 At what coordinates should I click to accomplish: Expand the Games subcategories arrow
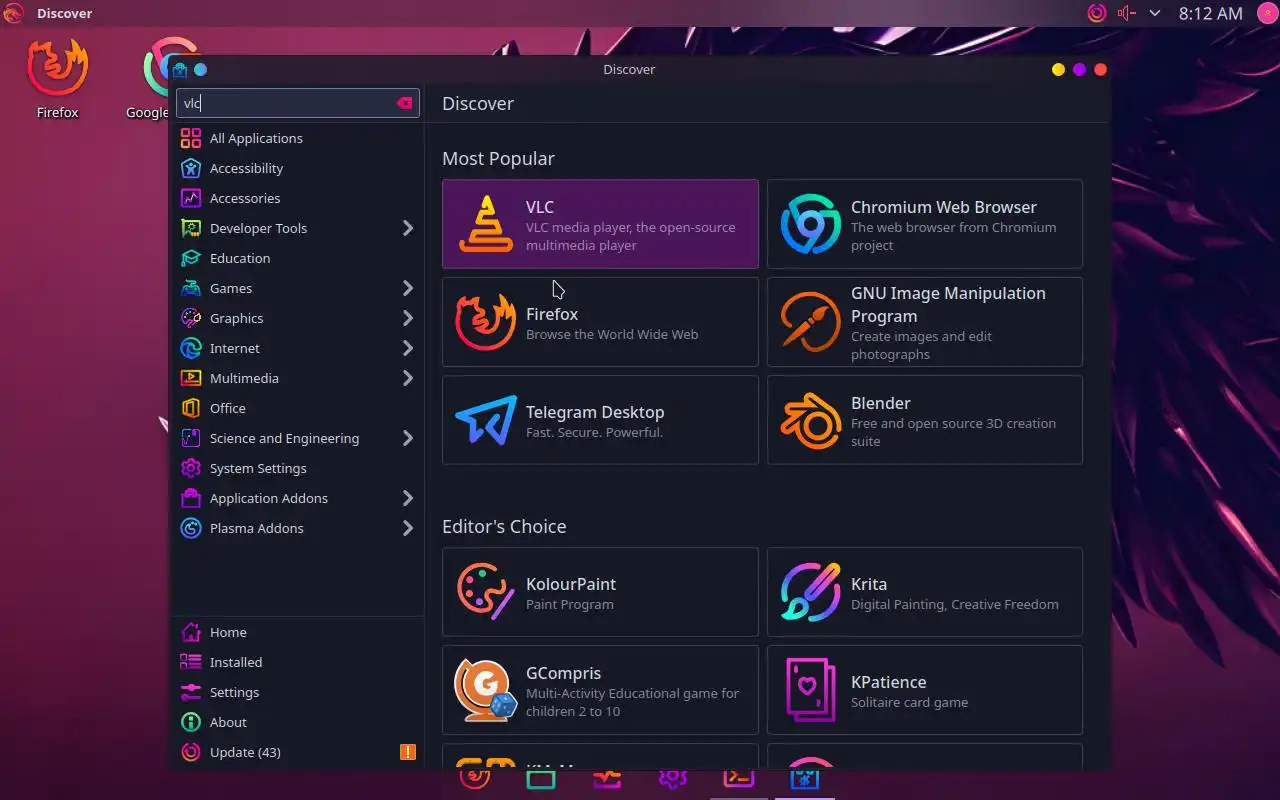407,288
